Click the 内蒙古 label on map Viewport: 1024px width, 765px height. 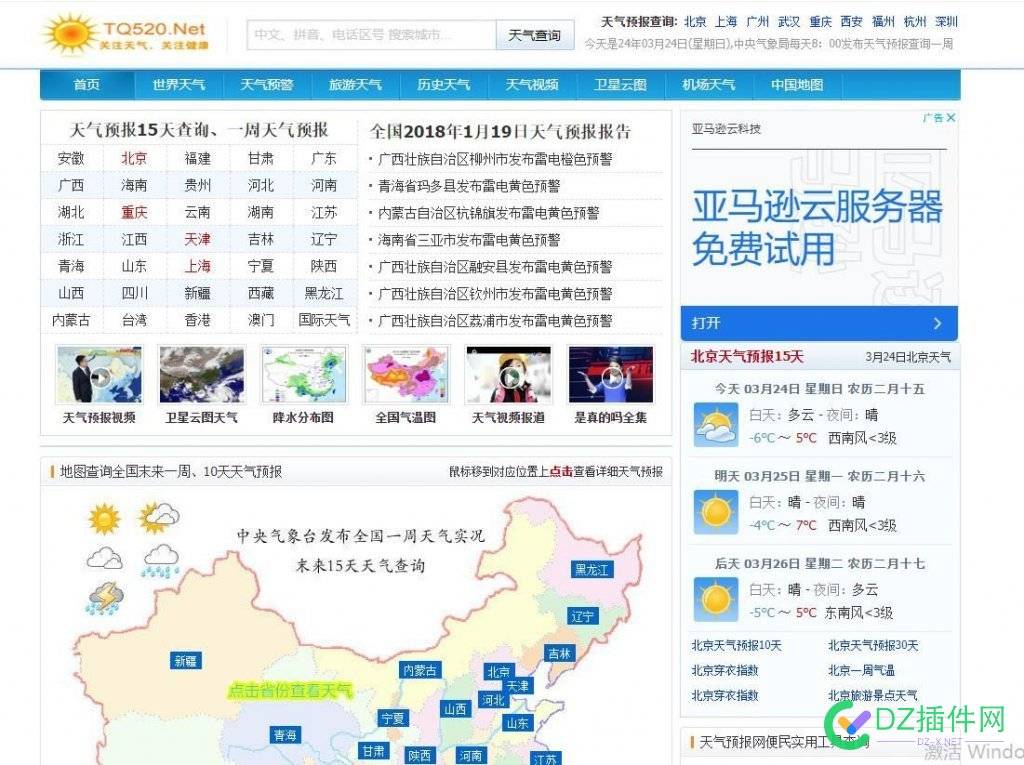click(421, 670)
